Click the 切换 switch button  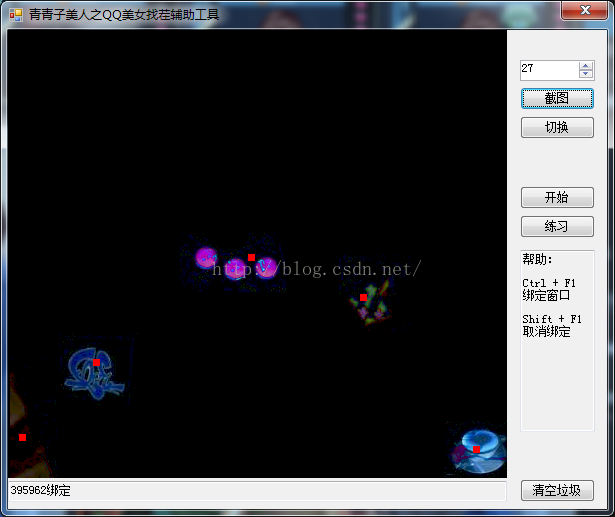coord(557,127)
